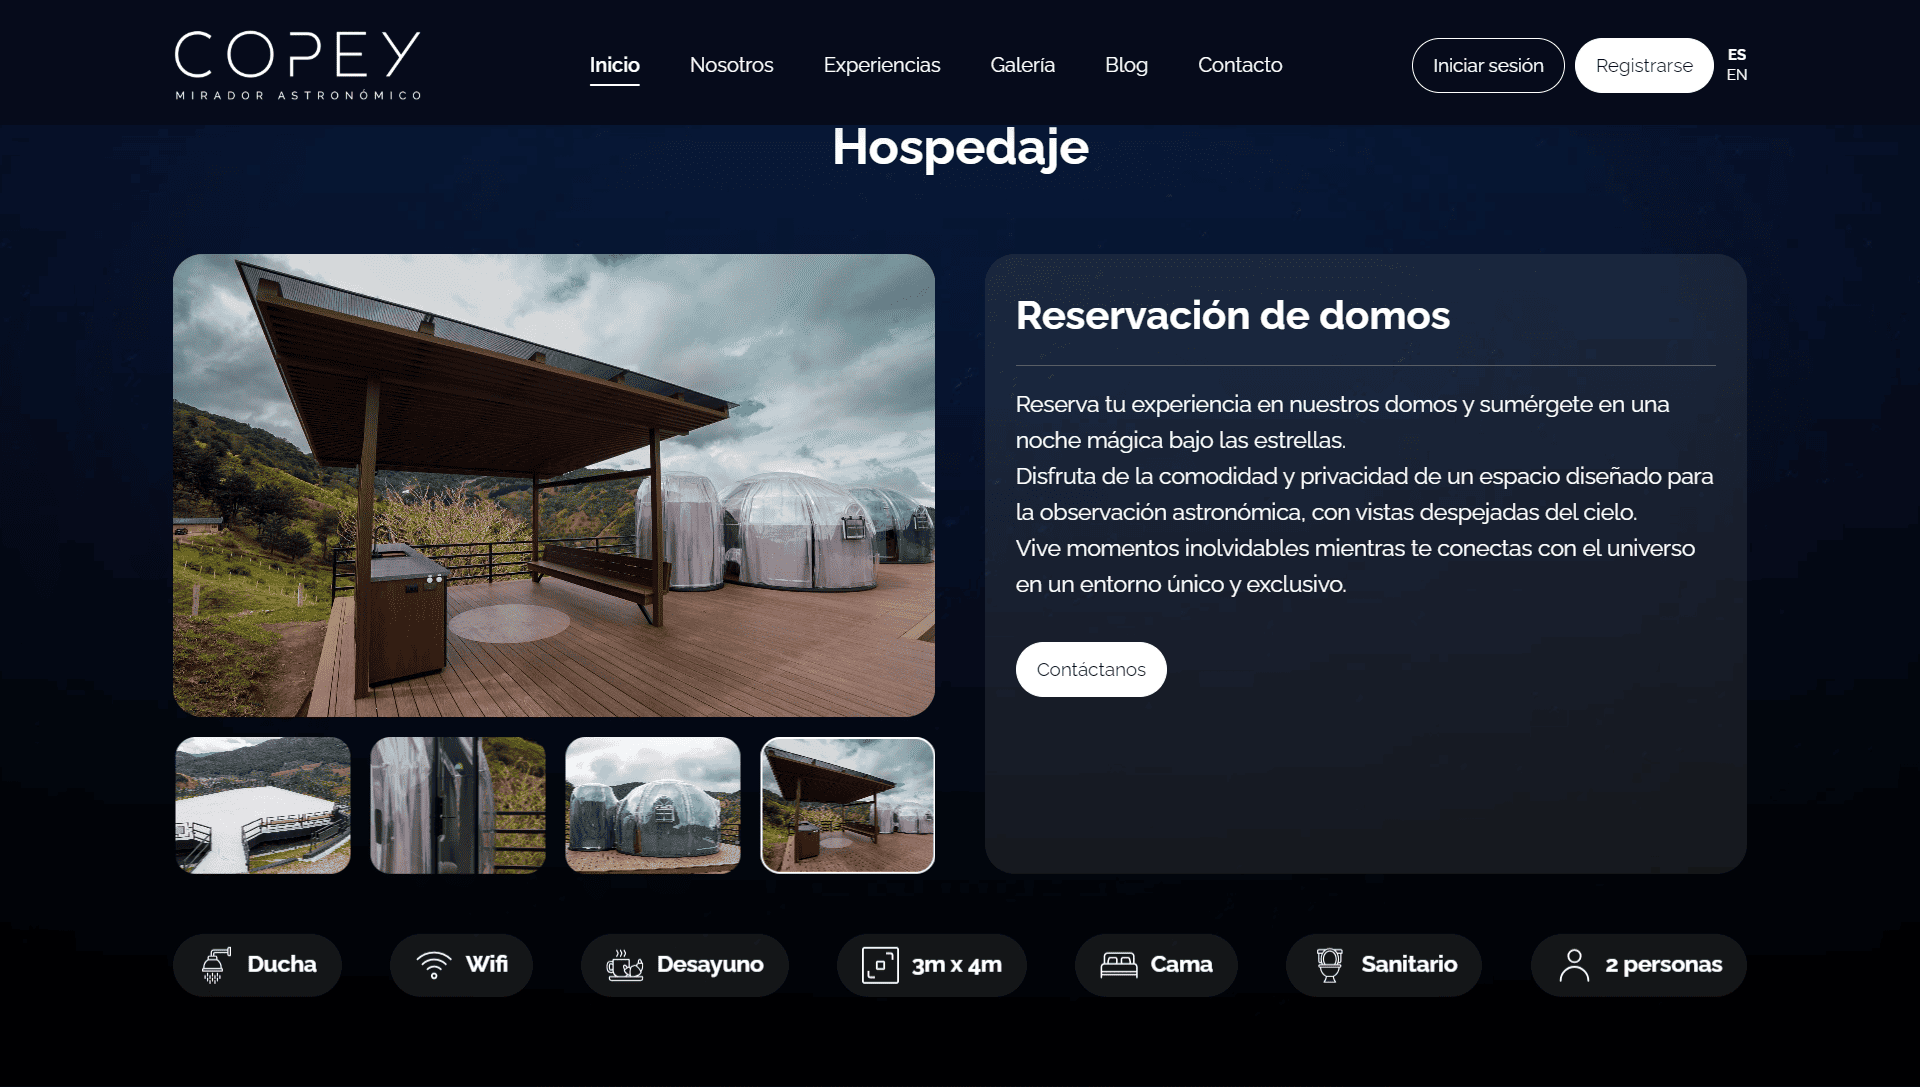Click the bed icon beside Cama
The width and height of the screenshot is (1920, 1087).
pyautogui.click(x=1119, y=965)
